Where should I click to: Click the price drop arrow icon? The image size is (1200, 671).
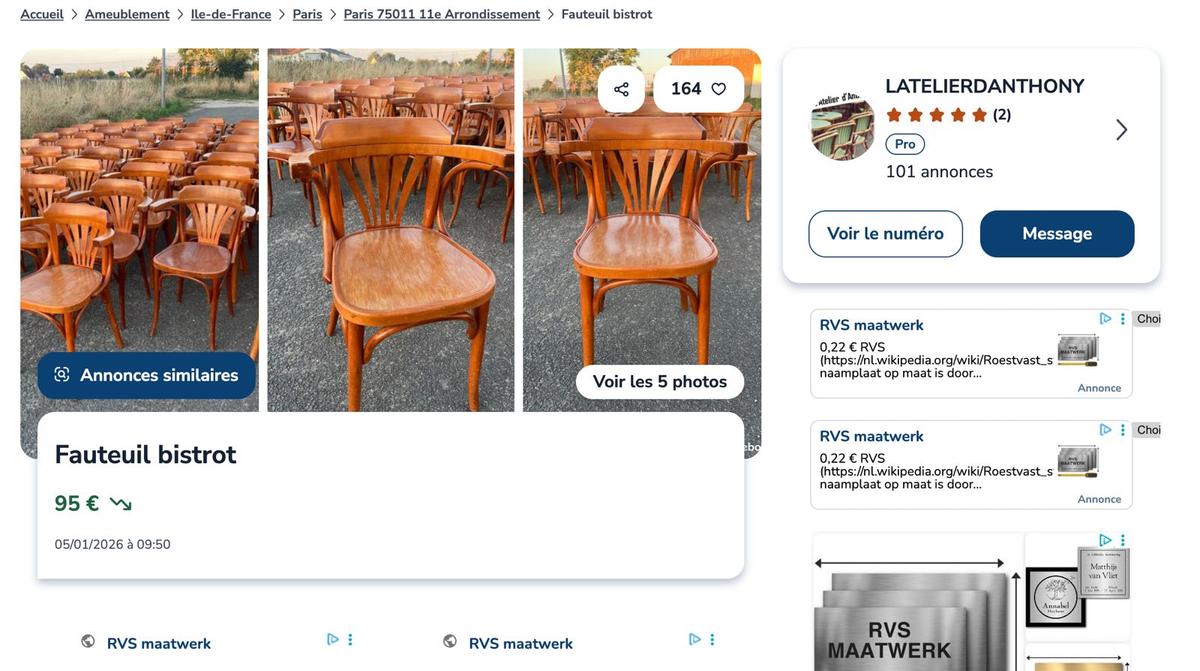(x=121, y=504)
